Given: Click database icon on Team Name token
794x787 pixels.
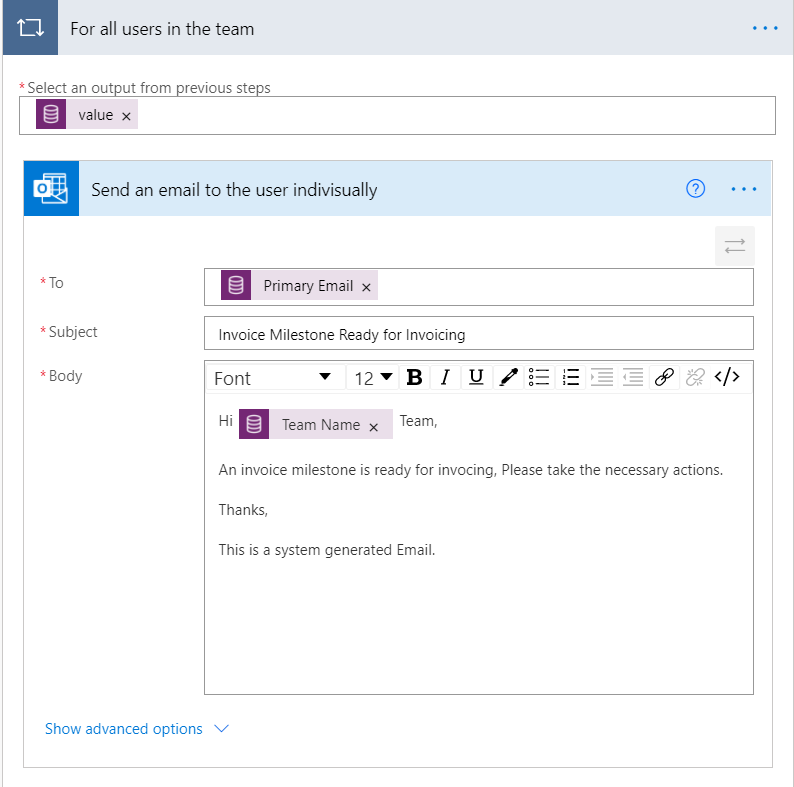Looking at the screenshot, I should point(254,424).
